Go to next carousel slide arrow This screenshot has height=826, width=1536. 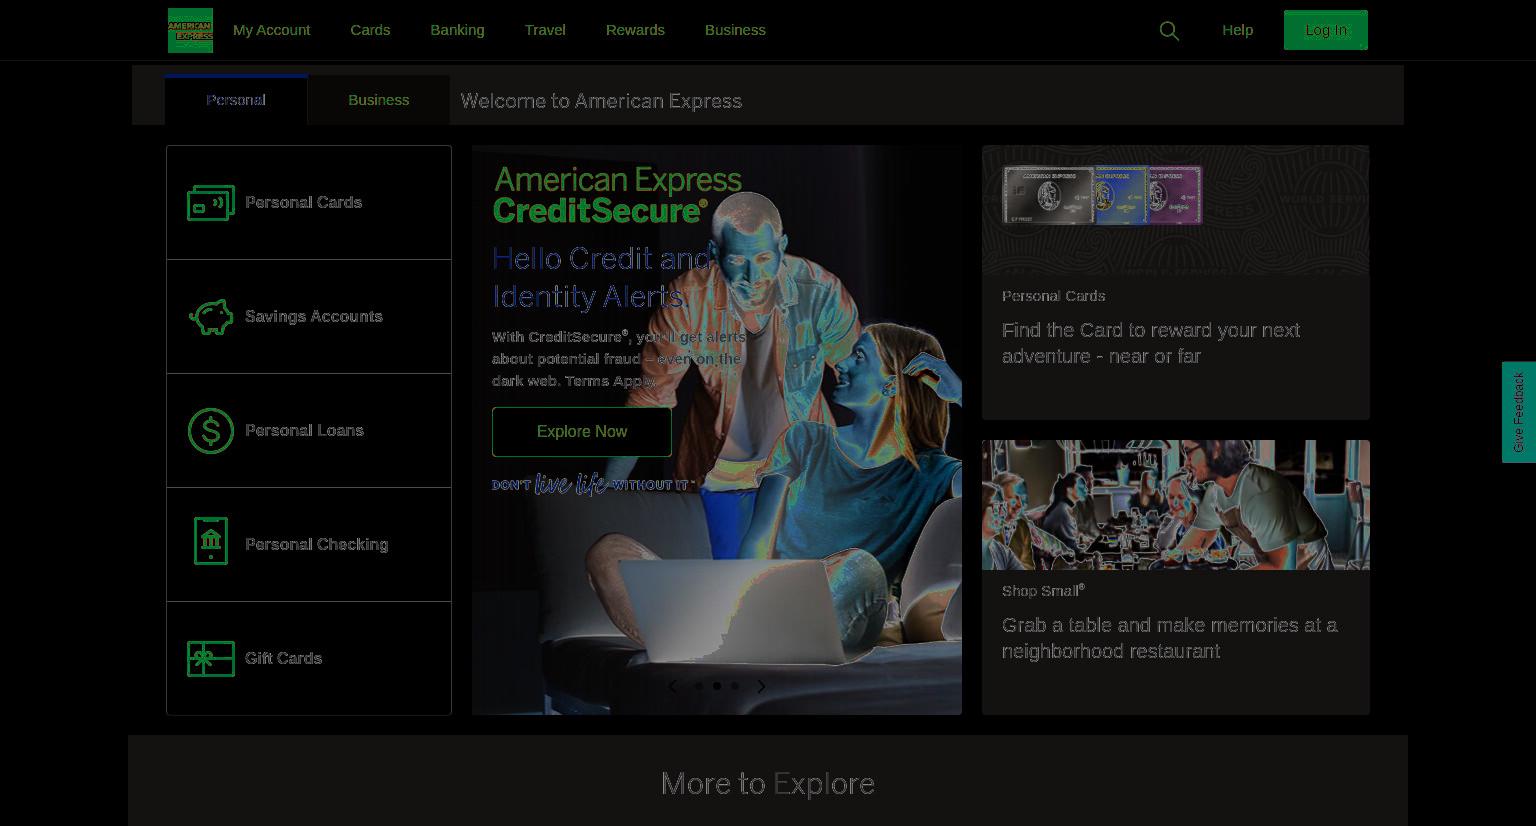[x=761, y=686]
